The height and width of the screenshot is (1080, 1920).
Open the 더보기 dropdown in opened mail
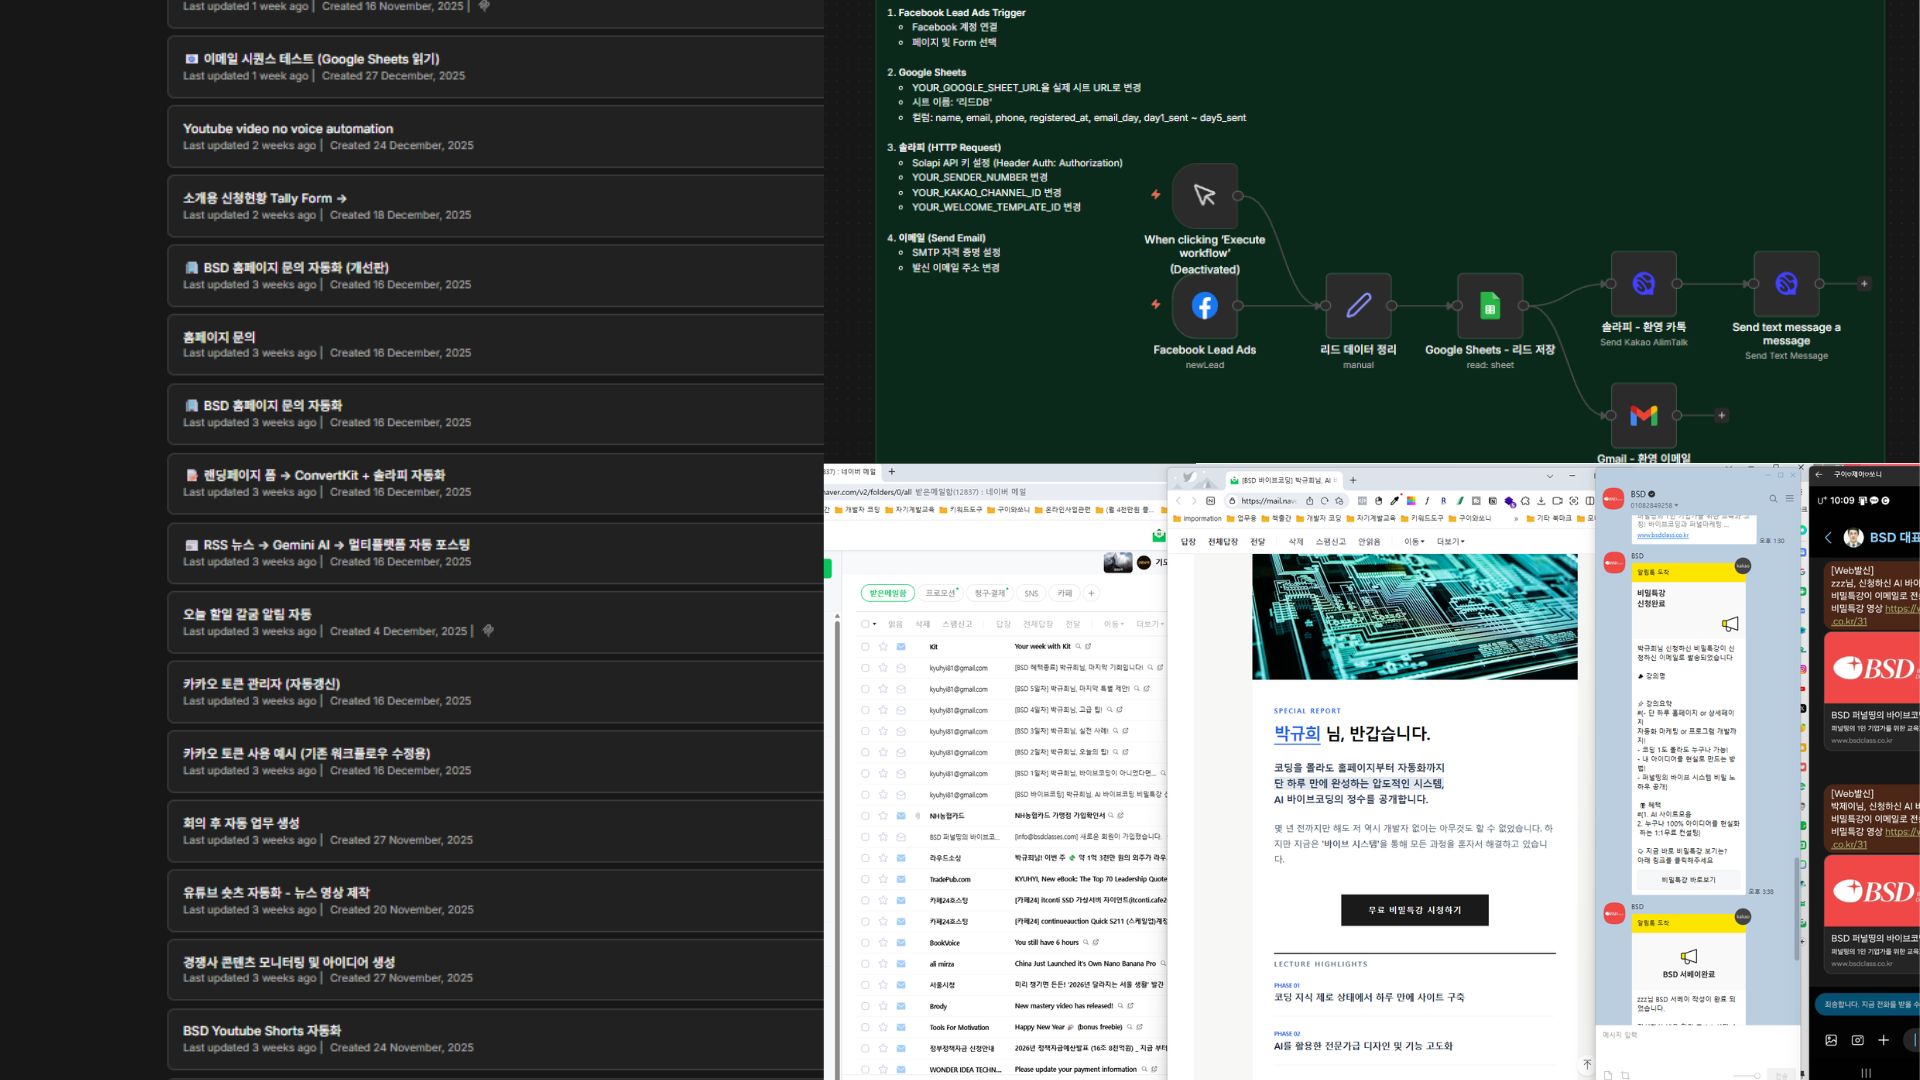coord(1450,542)
